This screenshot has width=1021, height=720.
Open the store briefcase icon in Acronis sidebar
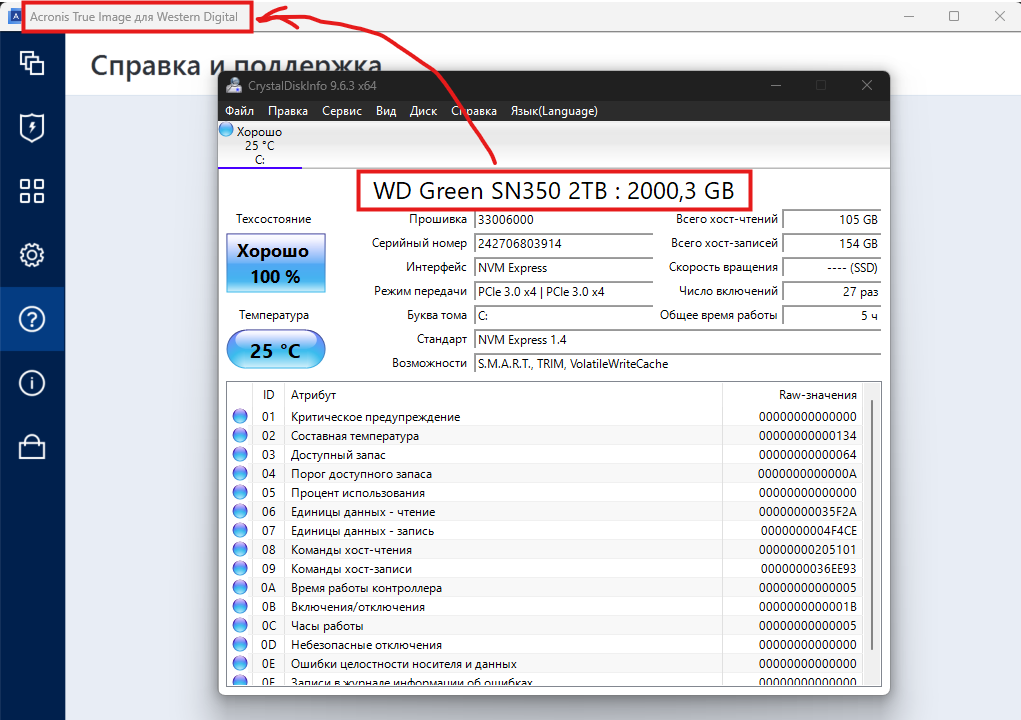click(32, 447)
